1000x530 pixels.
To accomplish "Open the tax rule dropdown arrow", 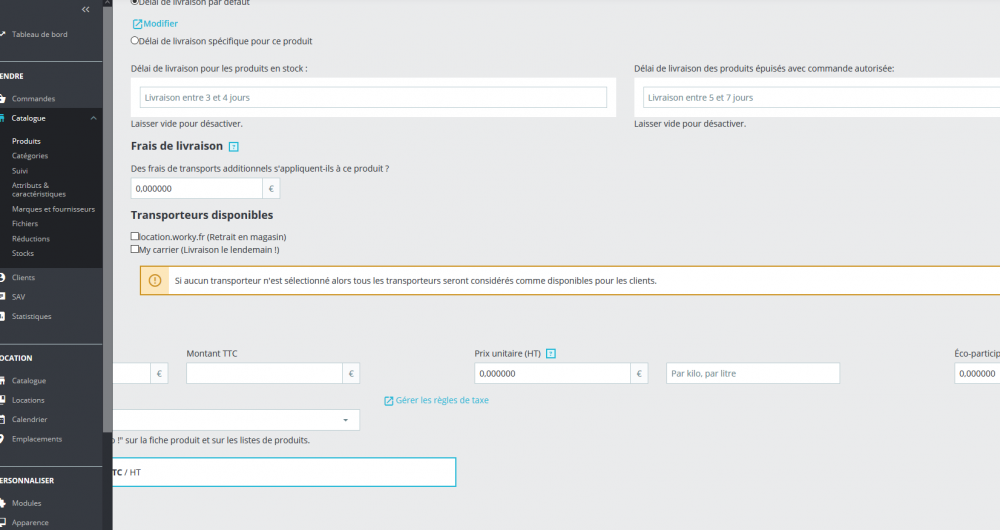I will tap(346, 420).
